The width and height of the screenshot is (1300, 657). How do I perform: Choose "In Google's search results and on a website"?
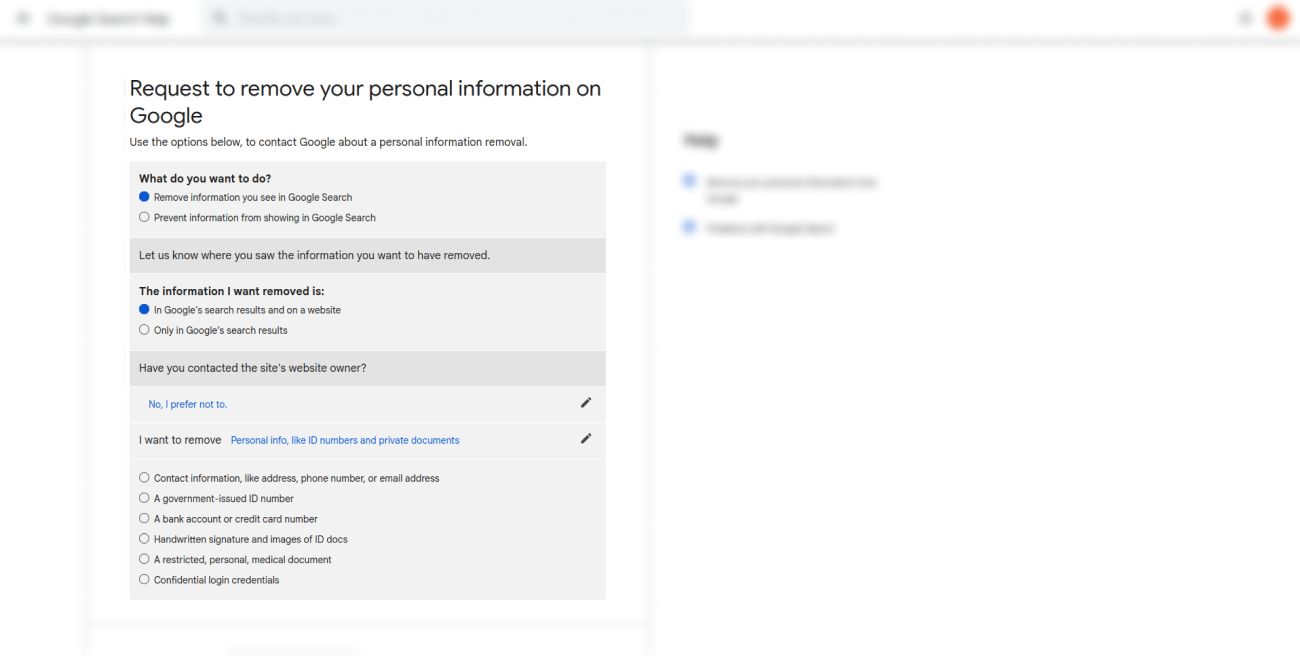pyautogui.click(x=145, y=310)
